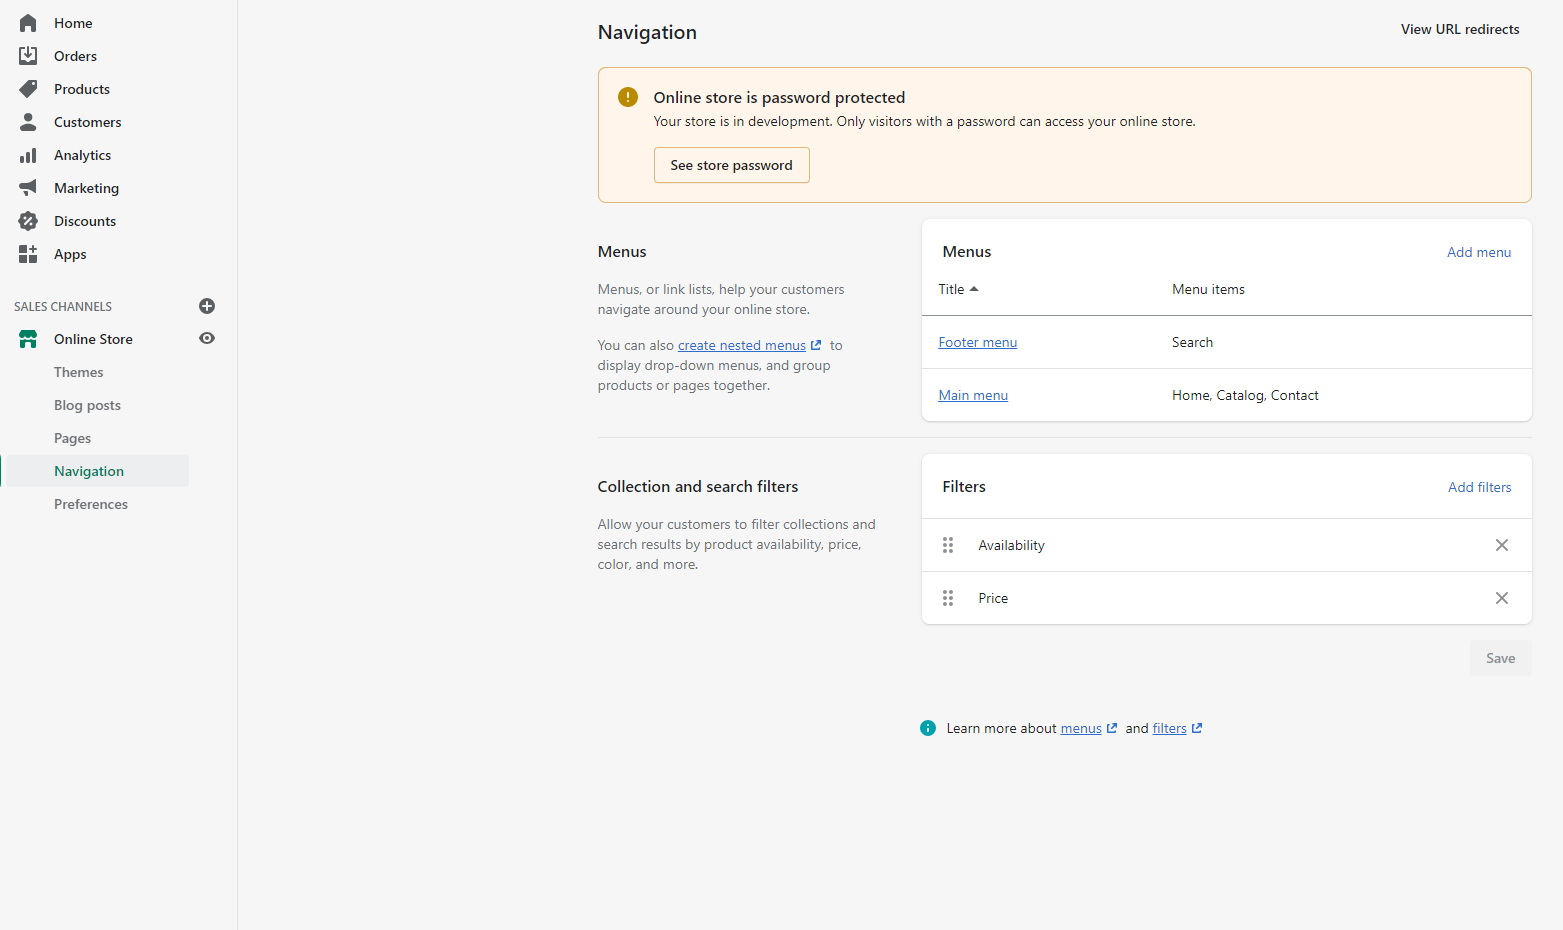Remove the Price filter

click(x=1501, y=597)
